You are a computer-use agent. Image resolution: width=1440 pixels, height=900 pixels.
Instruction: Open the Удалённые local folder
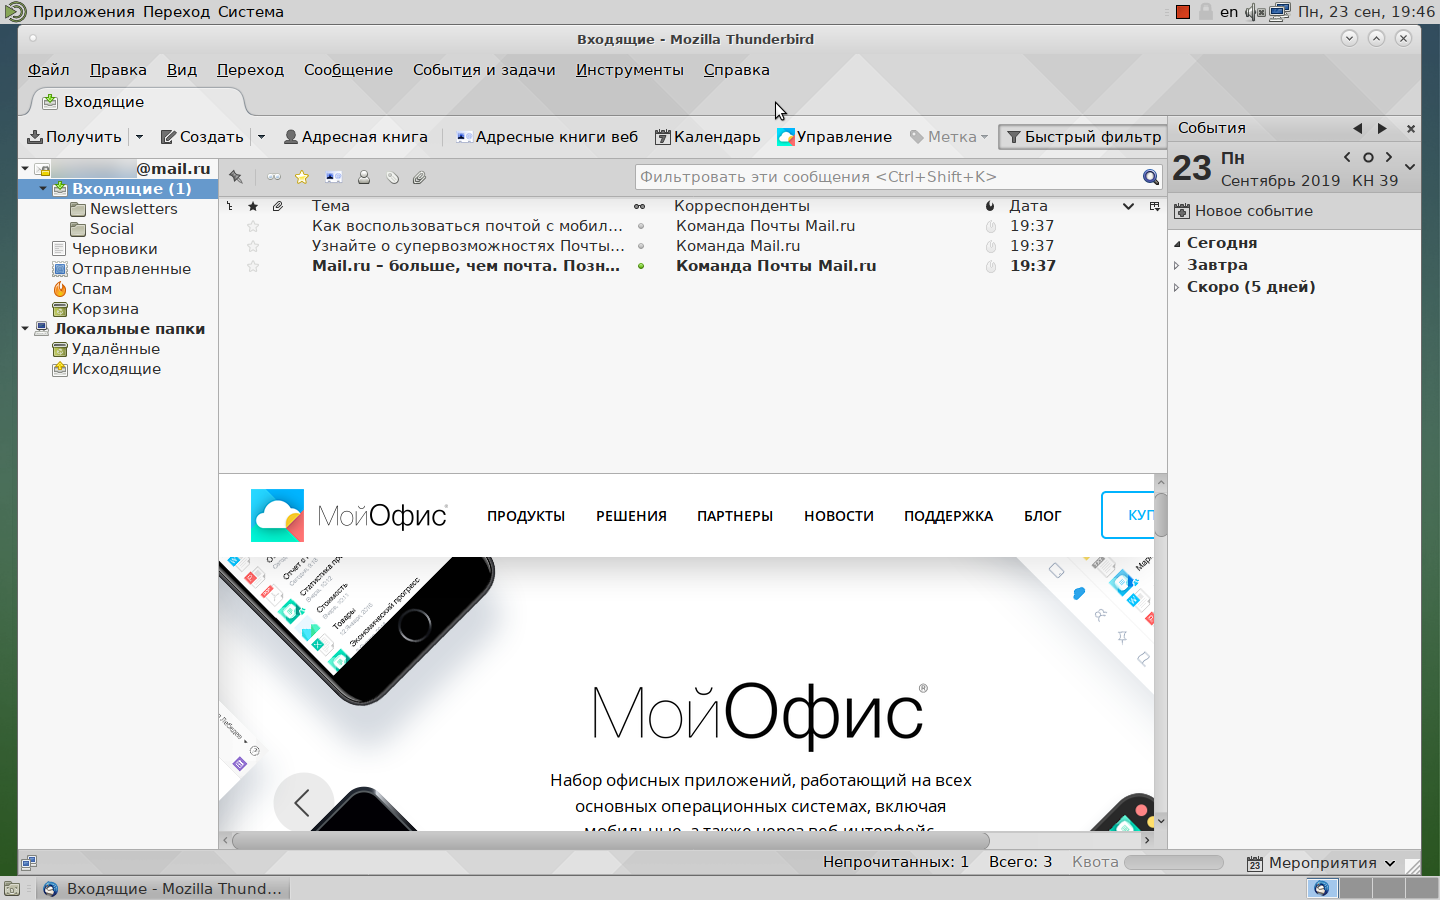(115, 349)
